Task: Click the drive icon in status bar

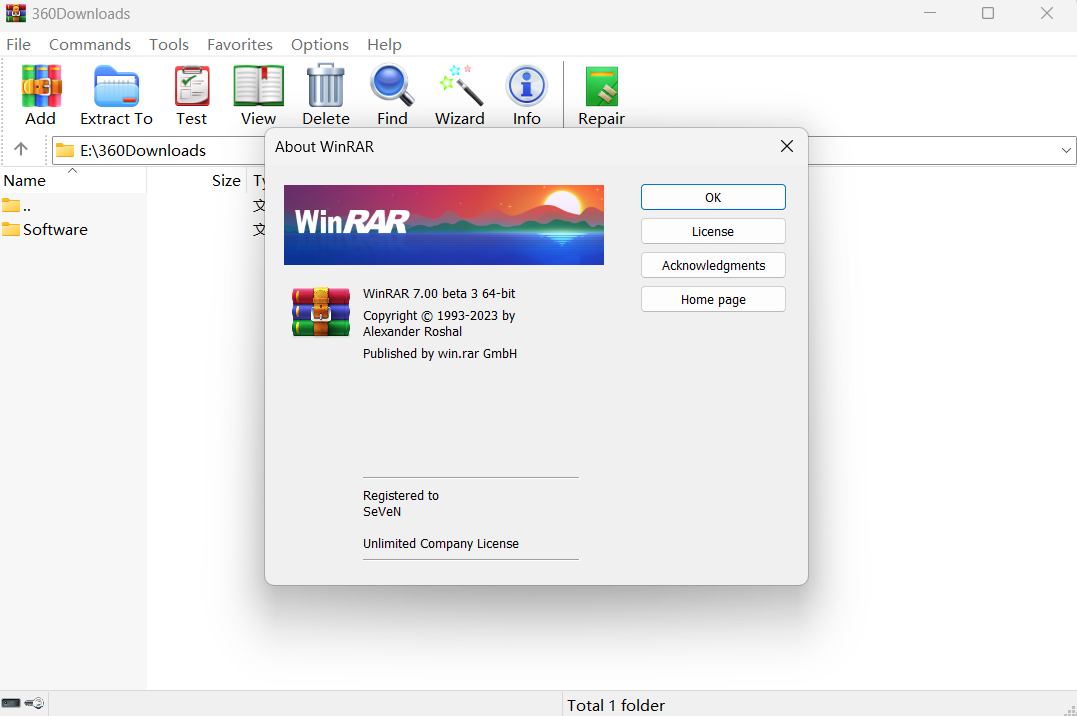Action: pyautogui.click(x=11, y=703)
